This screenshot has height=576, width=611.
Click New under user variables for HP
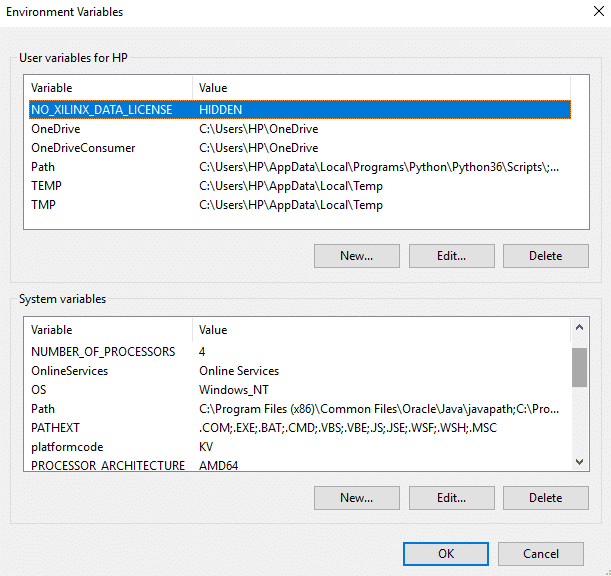pos(356,256)
